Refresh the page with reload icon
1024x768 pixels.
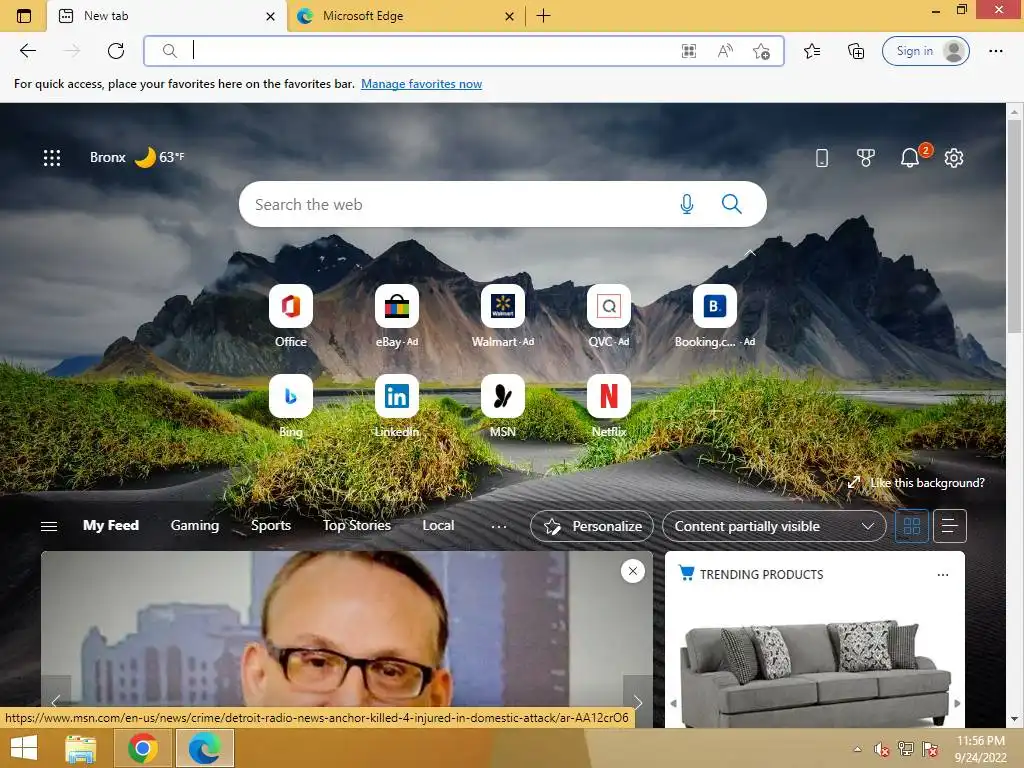point(116,51)
